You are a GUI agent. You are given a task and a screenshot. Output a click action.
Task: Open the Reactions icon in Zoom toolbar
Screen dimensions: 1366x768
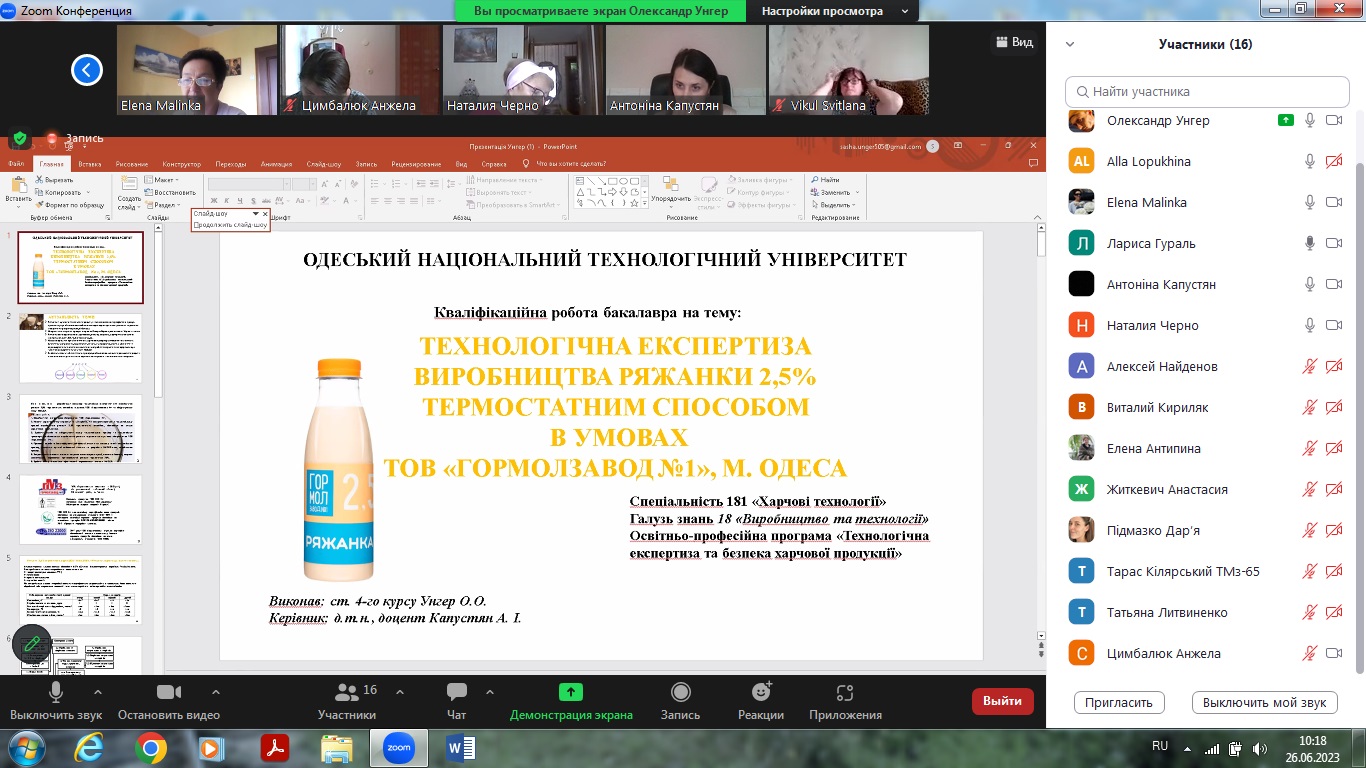761,693
